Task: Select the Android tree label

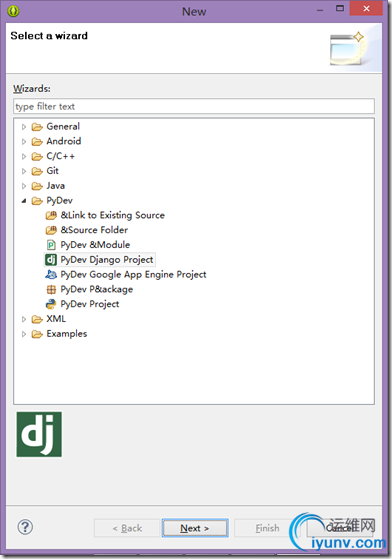Action: point(64,141)
